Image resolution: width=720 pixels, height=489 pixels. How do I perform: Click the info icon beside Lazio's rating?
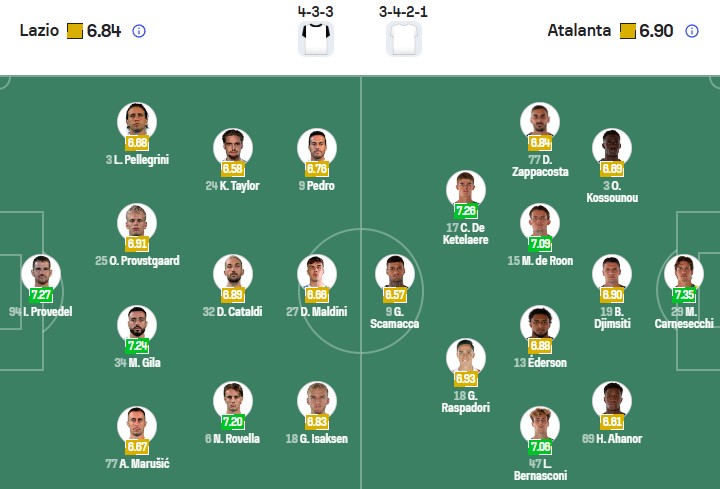(x=139, y=31)
